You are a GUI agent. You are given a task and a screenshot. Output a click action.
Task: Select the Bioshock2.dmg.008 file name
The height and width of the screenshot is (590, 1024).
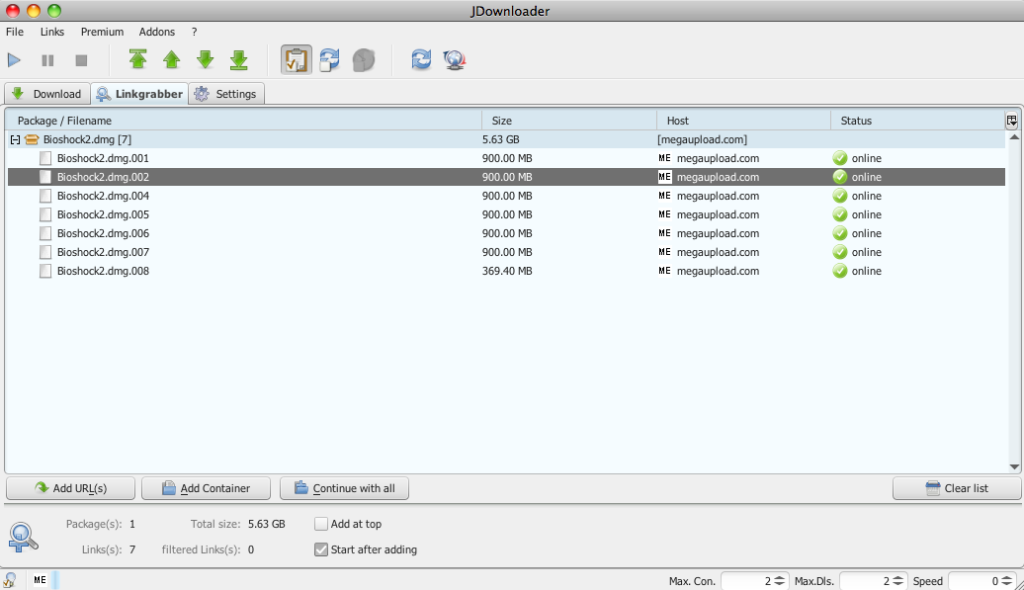103,270
